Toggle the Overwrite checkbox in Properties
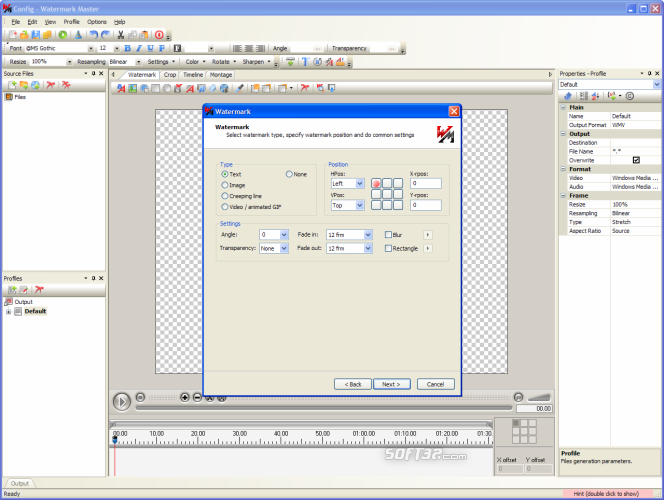This screenshot has height=500, width=664. pos(636,160)
